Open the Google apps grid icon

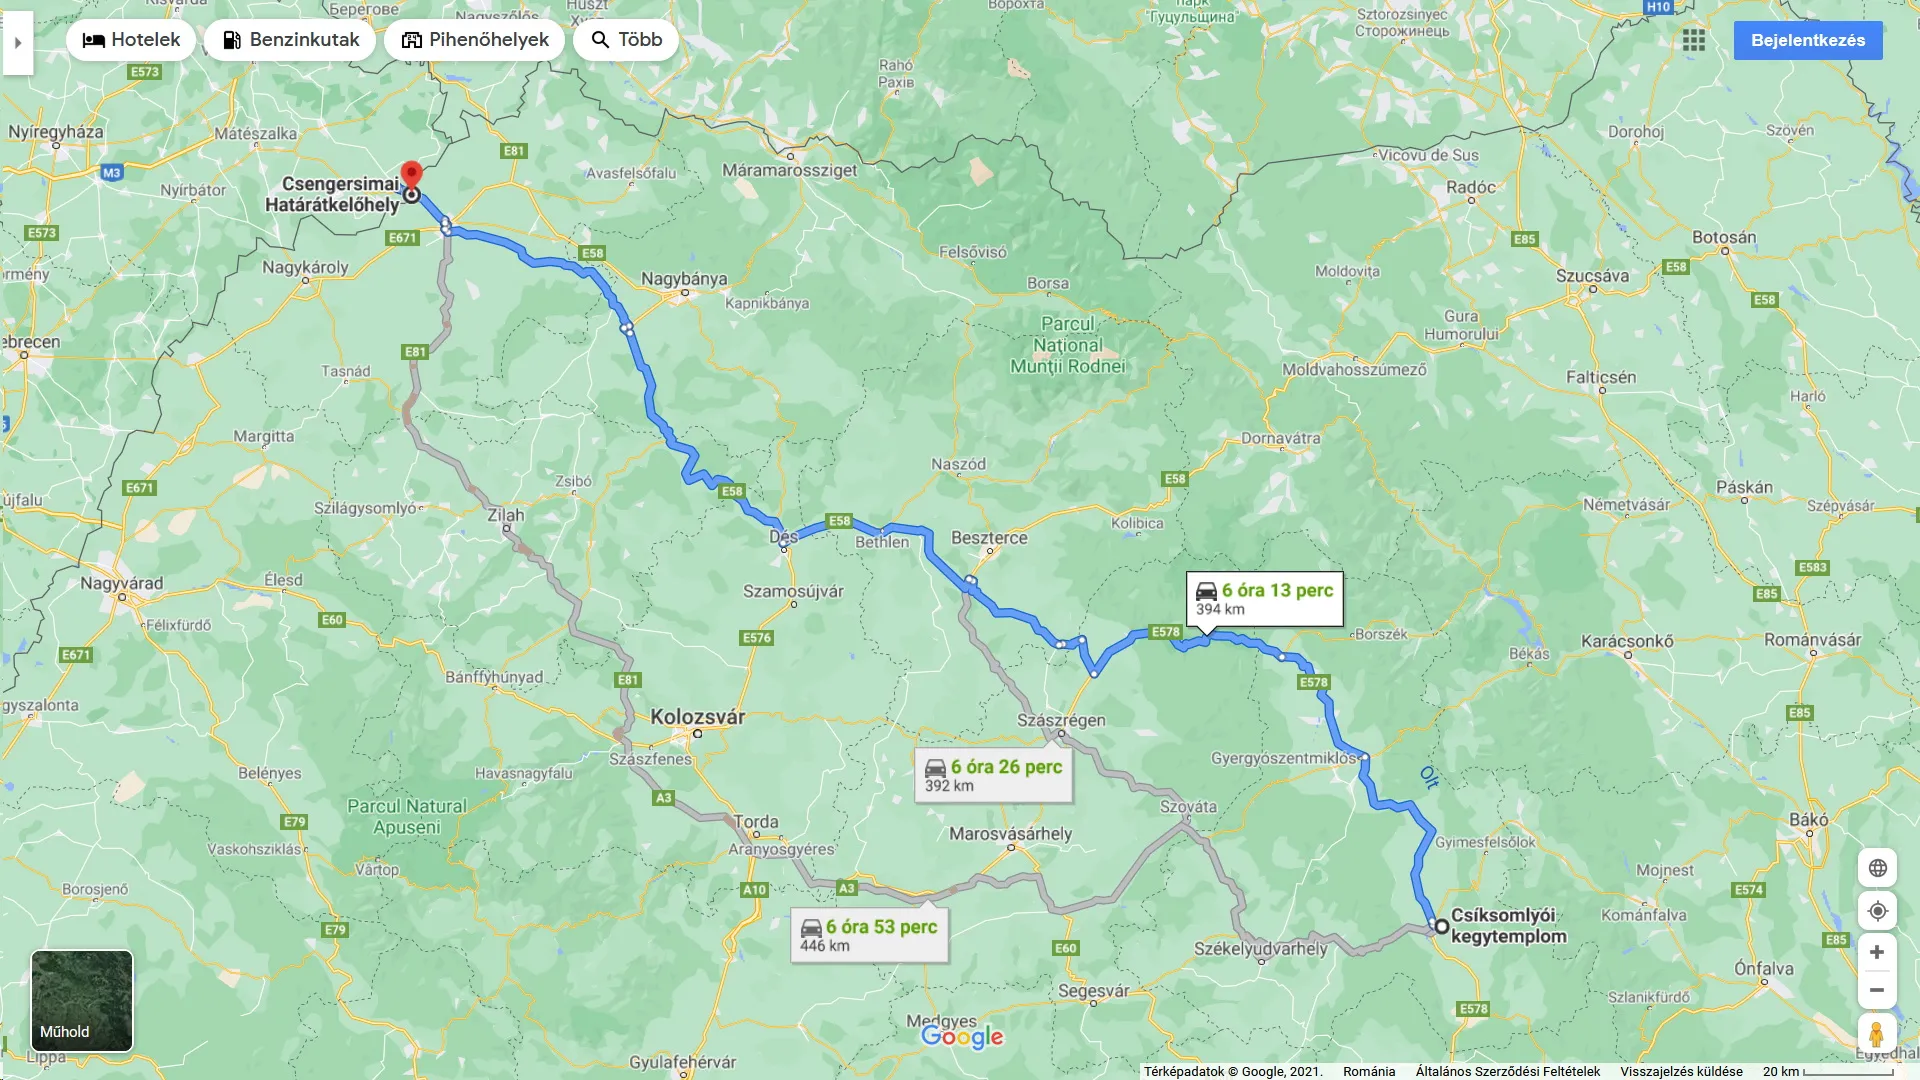(1693, 40)
